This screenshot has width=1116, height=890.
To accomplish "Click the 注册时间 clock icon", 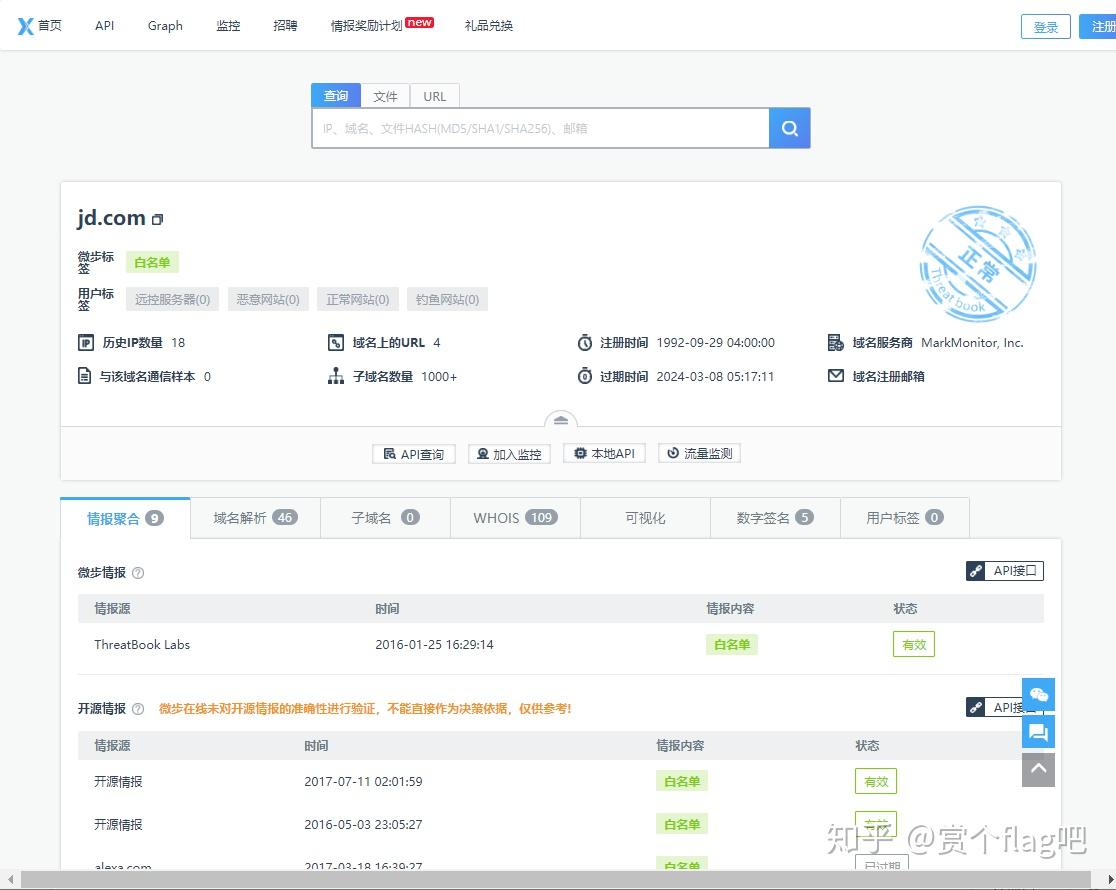I will [584, 342].
